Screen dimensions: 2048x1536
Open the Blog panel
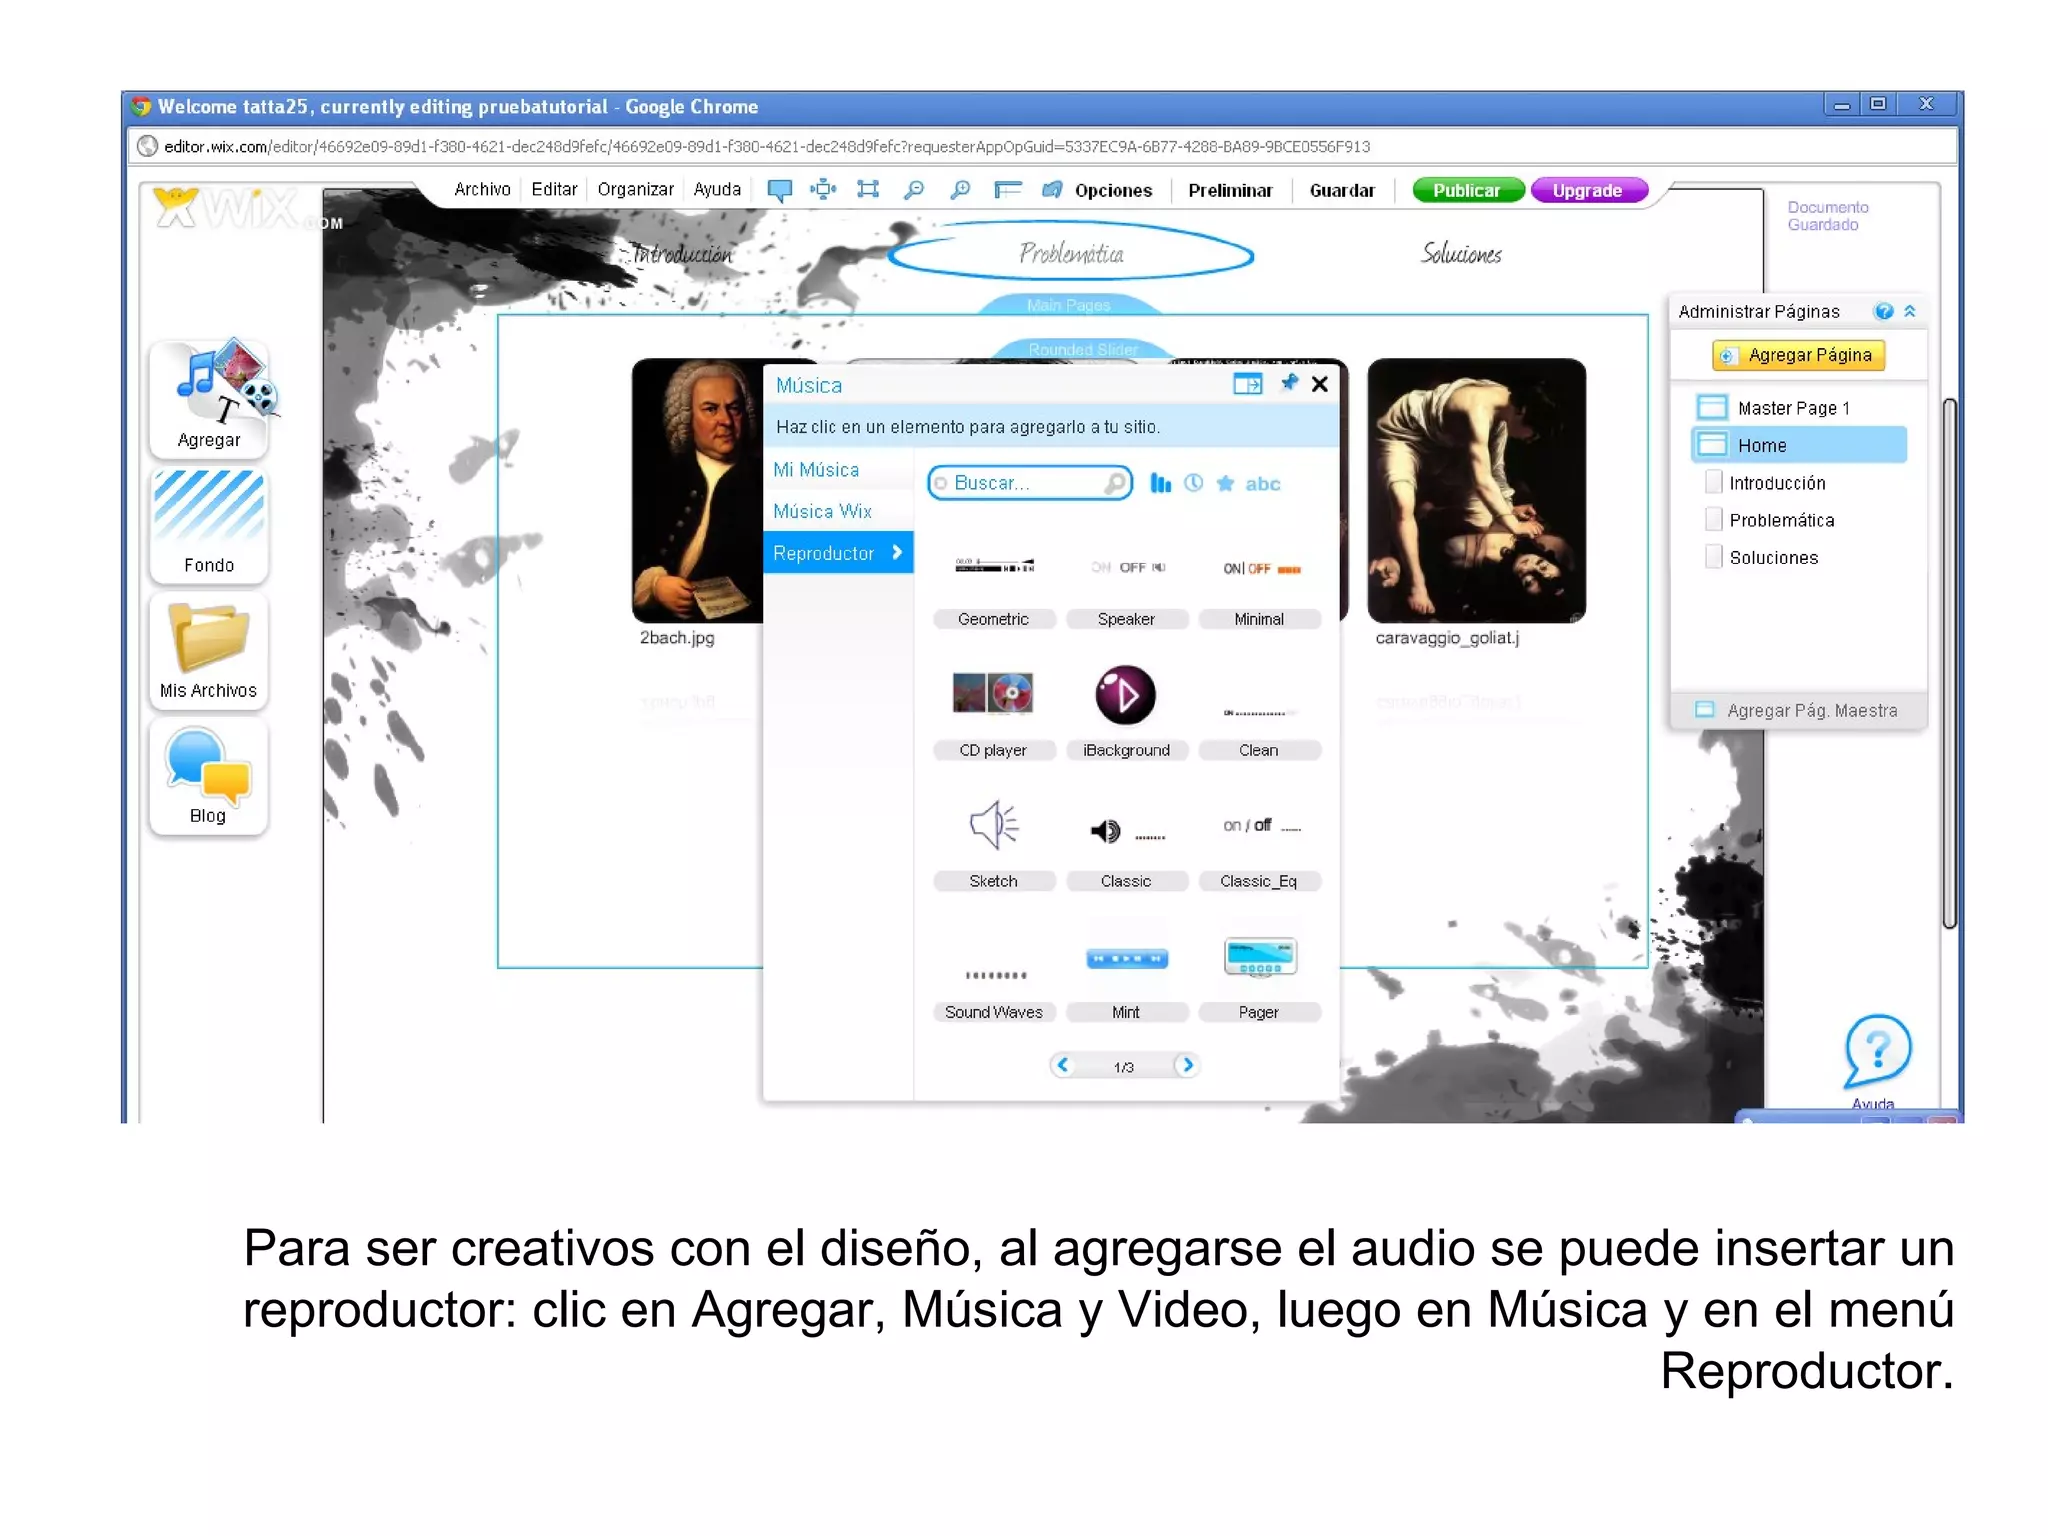click(209, 775)
